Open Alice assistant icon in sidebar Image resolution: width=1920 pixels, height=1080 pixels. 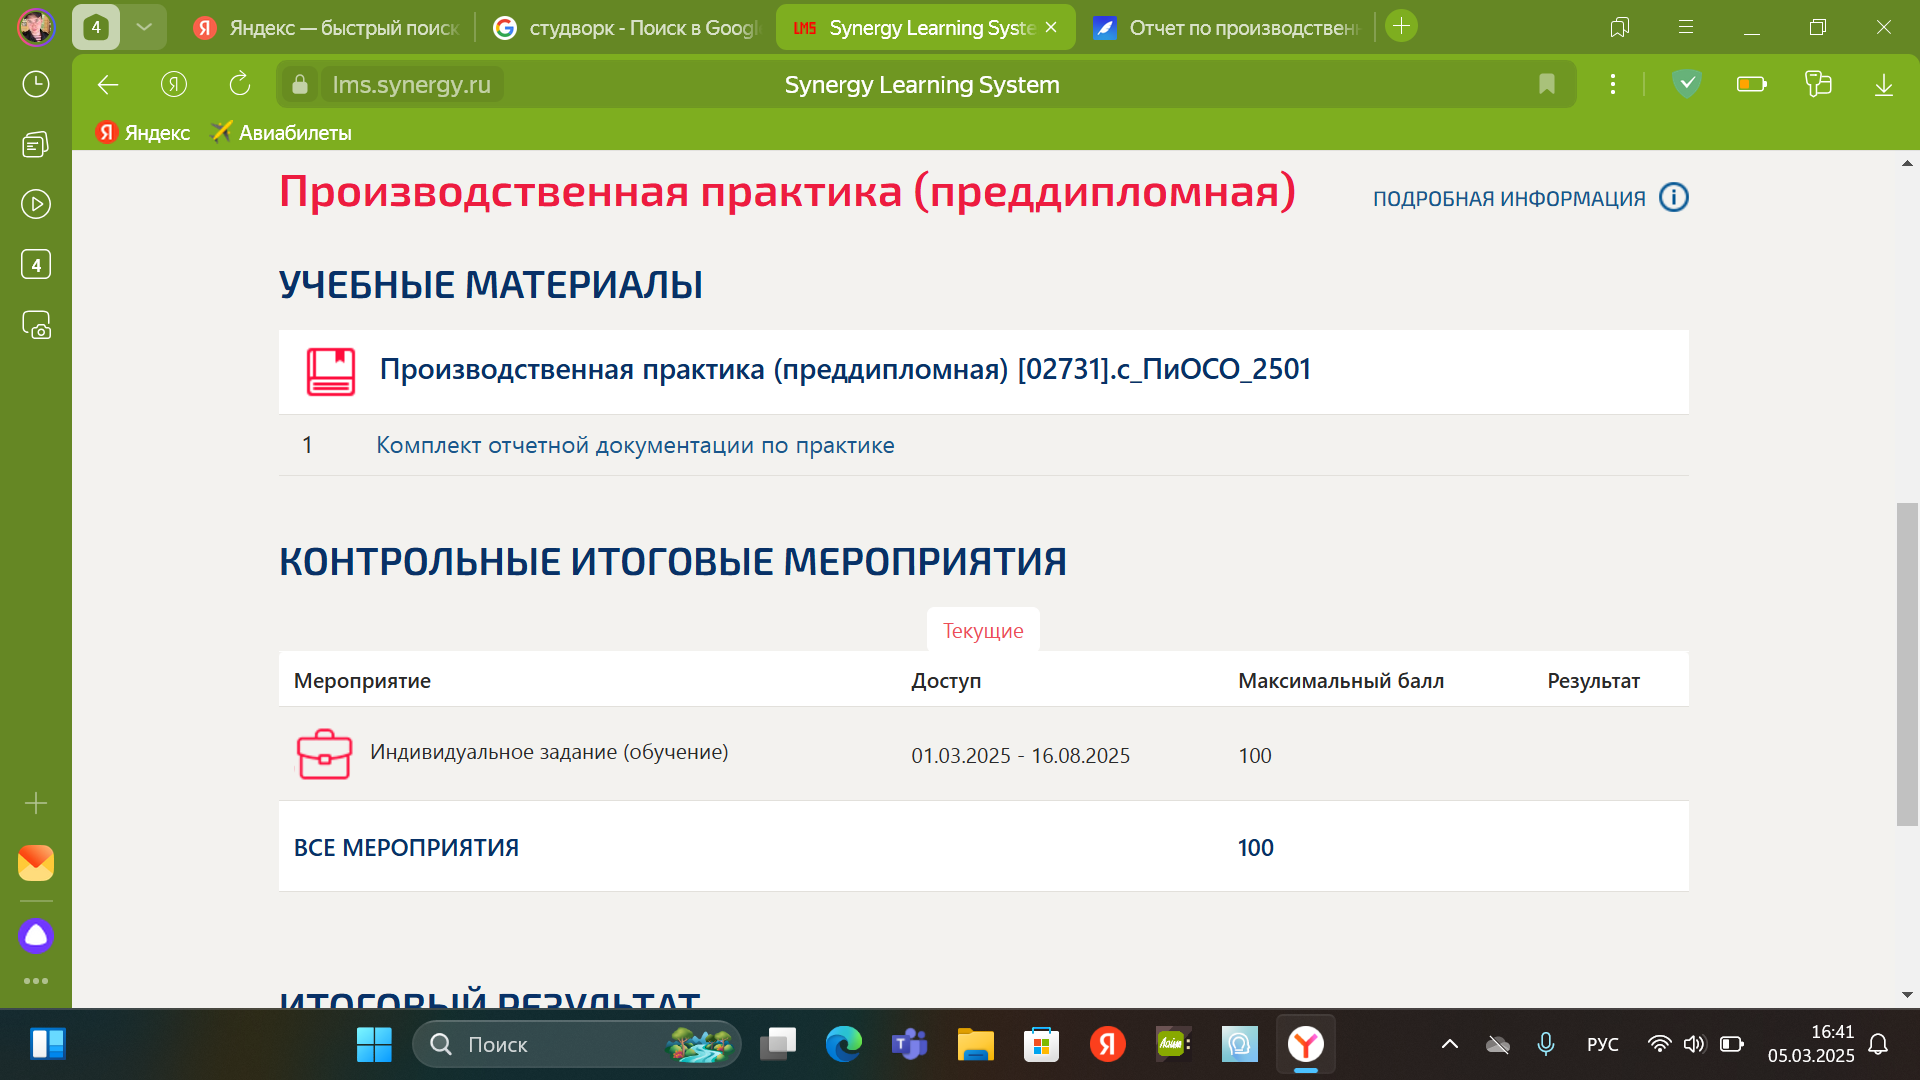pos(36,936)
